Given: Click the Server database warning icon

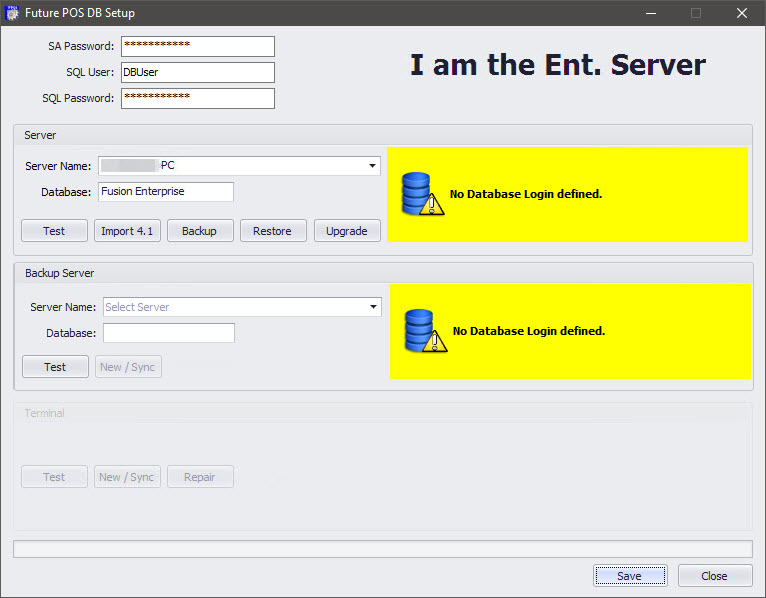Looking at the screenshot, I should pyautogui.click(x=421, y=195).
